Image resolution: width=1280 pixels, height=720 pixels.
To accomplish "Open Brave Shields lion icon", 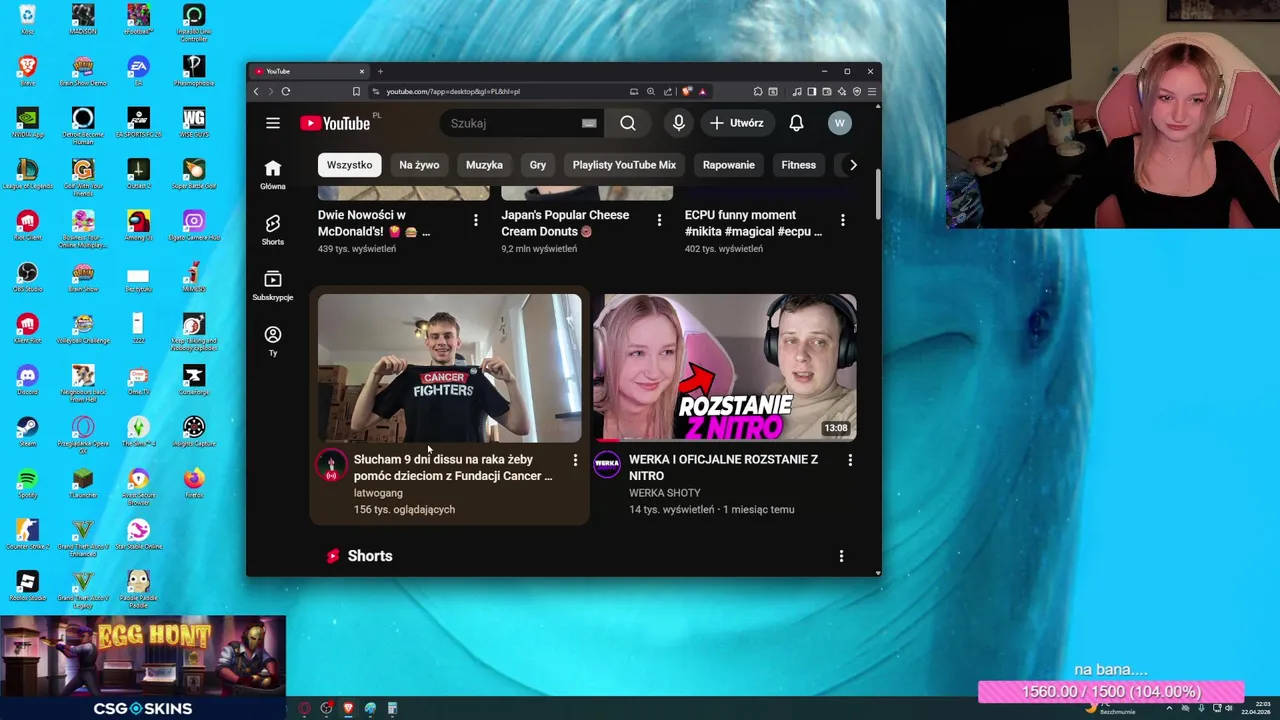I will [687, 91].
